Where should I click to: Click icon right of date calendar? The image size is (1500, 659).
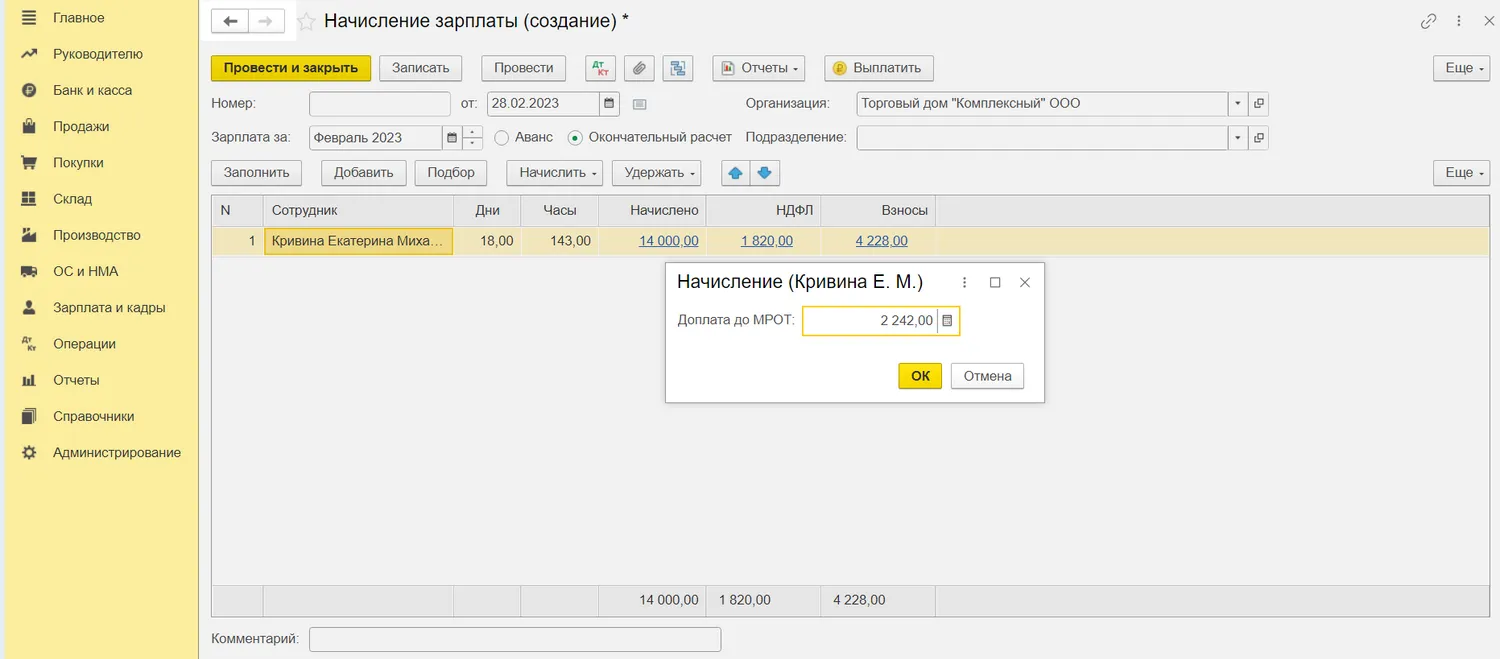pyautogui.click(x=640, y=103)
